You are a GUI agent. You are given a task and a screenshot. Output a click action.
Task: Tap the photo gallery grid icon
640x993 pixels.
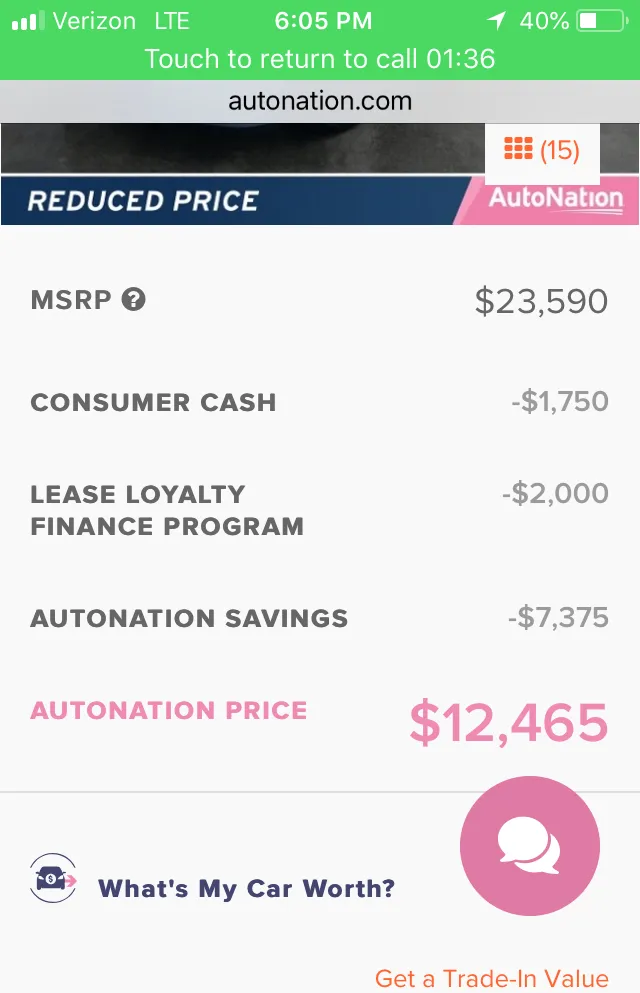point(518,150)
